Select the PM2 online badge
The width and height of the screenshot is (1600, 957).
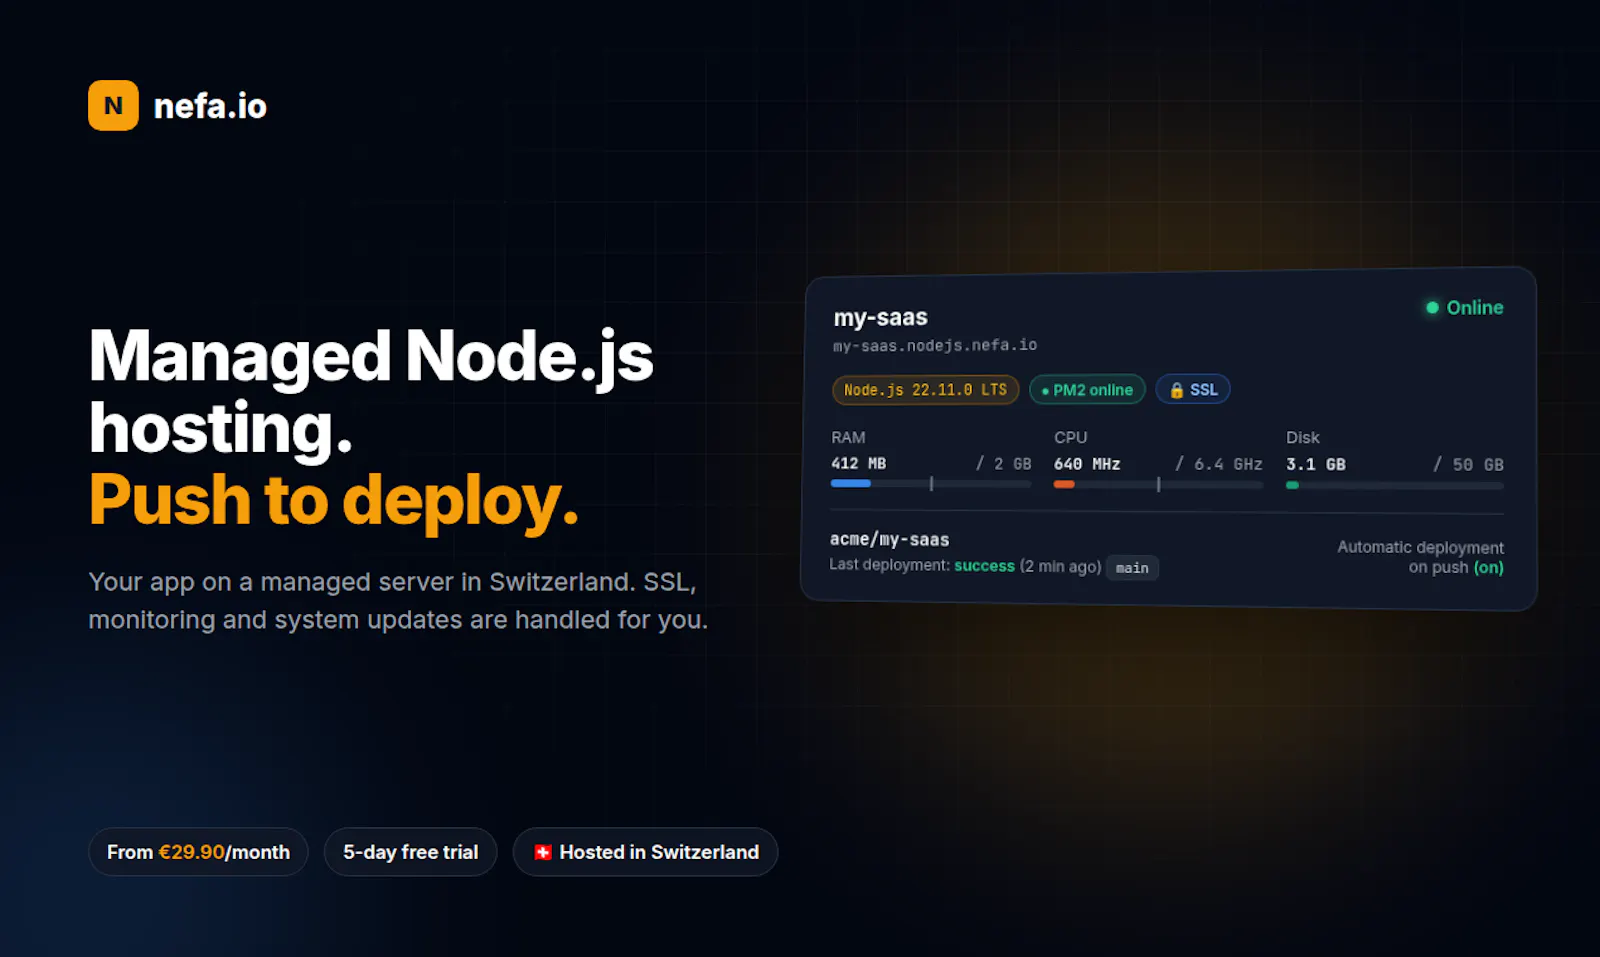(1087, 390)
